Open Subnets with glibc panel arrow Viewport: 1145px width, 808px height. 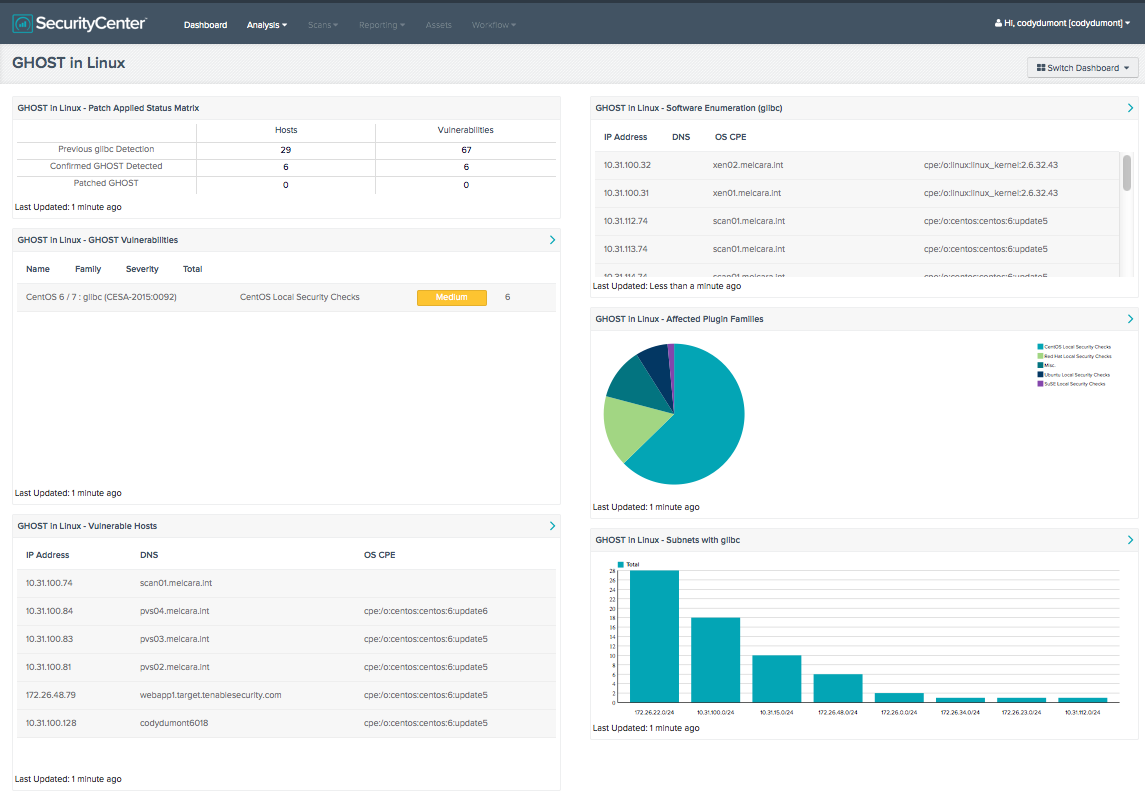pos(1130,540)
